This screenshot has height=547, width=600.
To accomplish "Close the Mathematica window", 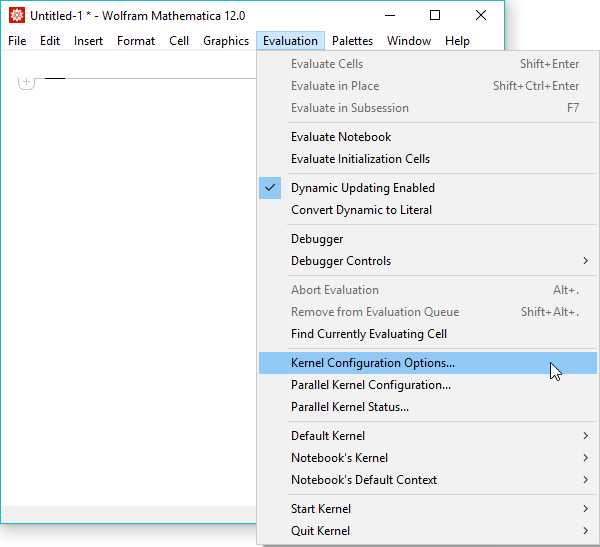I will tap(481, 16).
